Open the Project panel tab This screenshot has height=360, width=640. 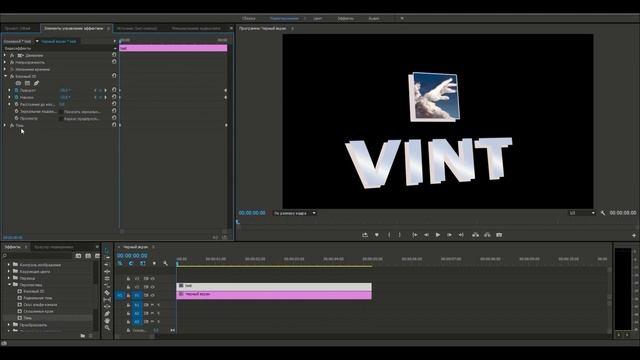(18, 29)
